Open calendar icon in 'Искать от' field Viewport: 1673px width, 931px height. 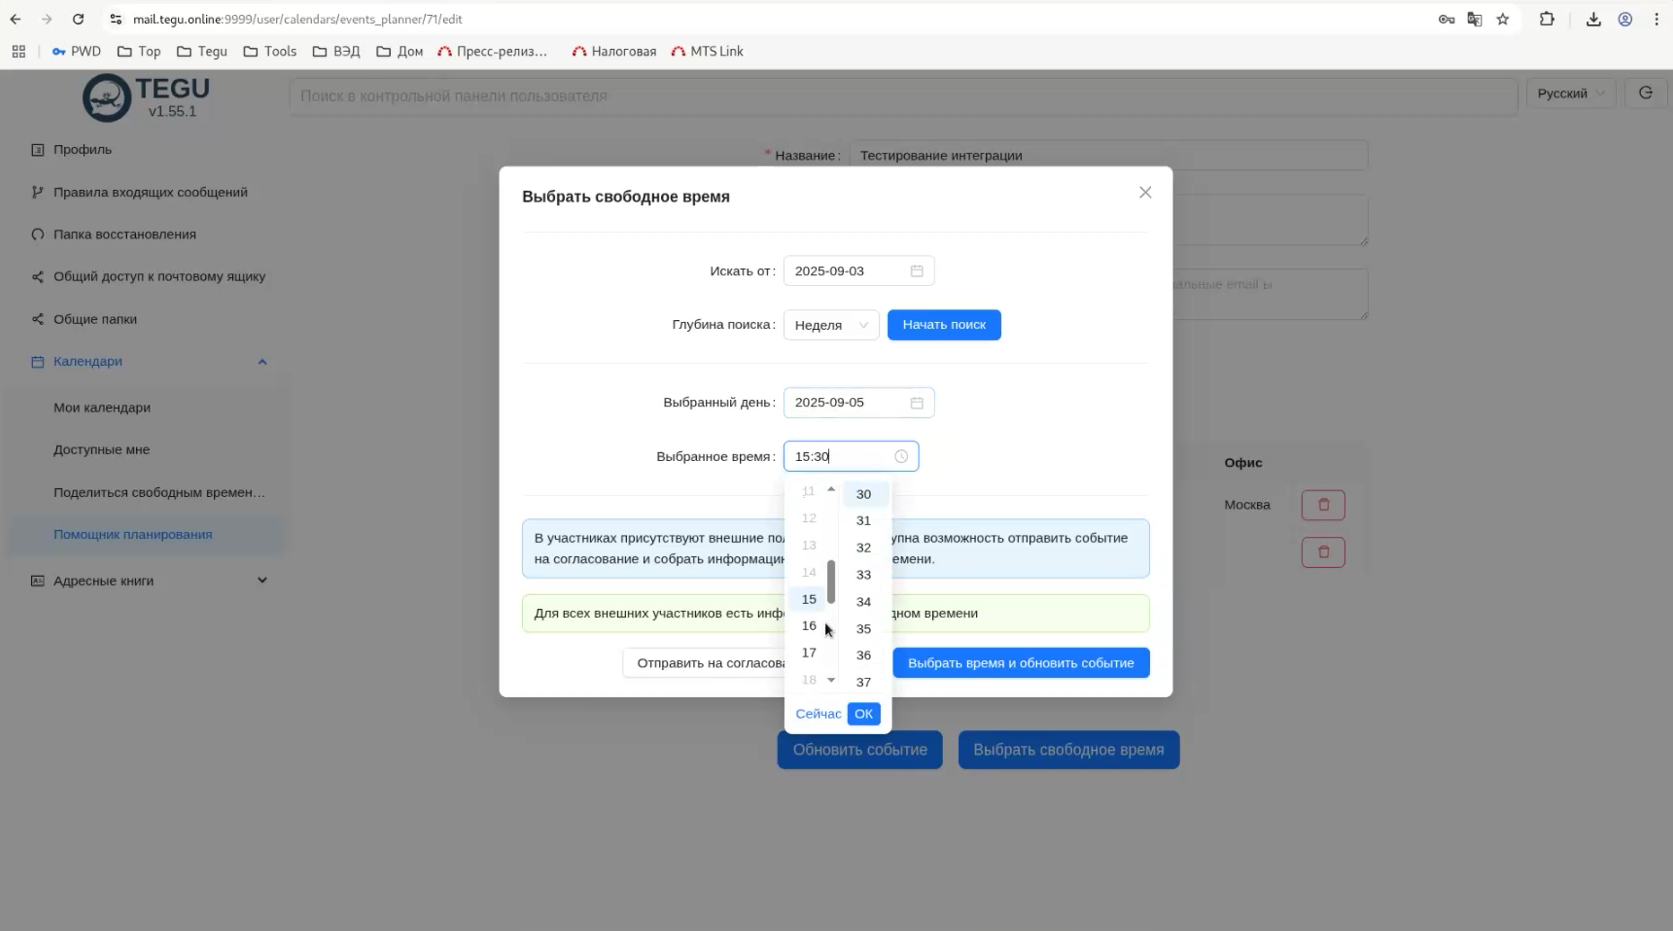(916, 271)
